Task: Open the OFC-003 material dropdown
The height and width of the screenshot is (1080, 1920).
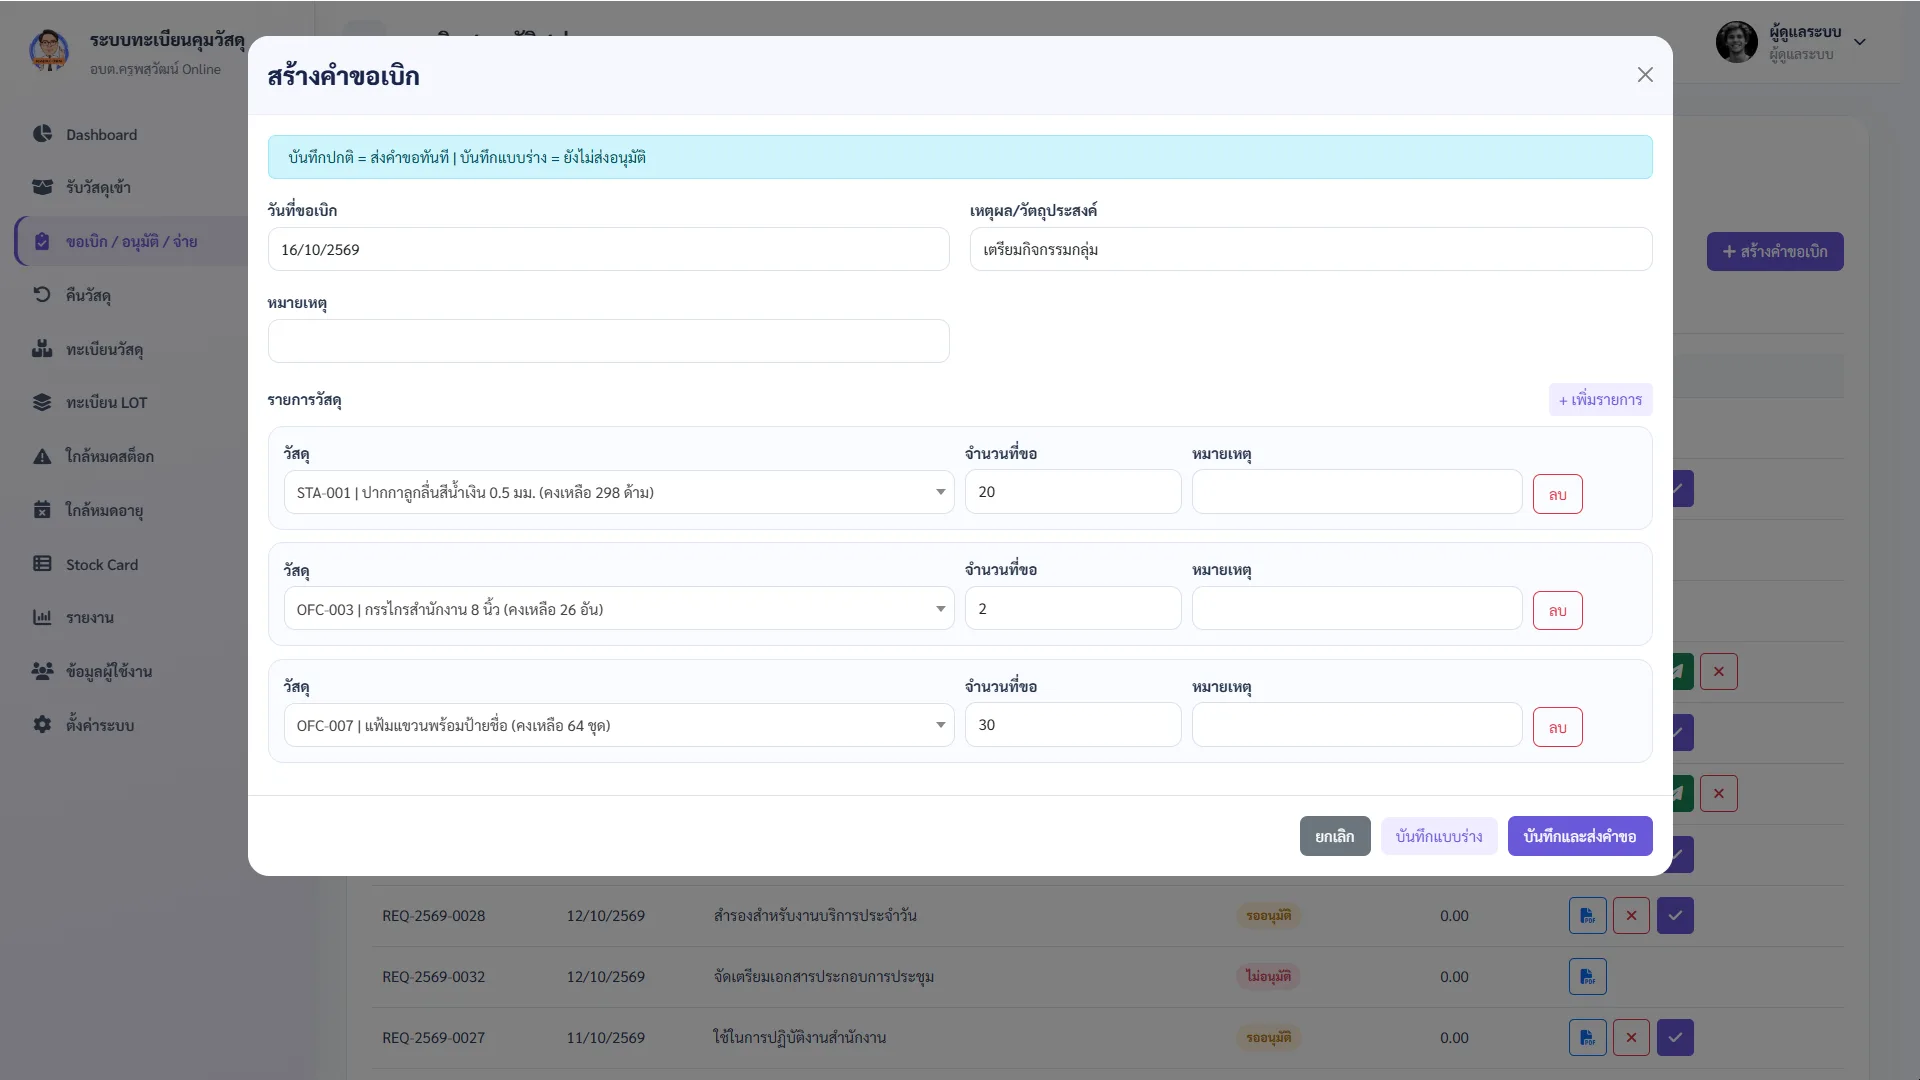Action: click(618, 609)
